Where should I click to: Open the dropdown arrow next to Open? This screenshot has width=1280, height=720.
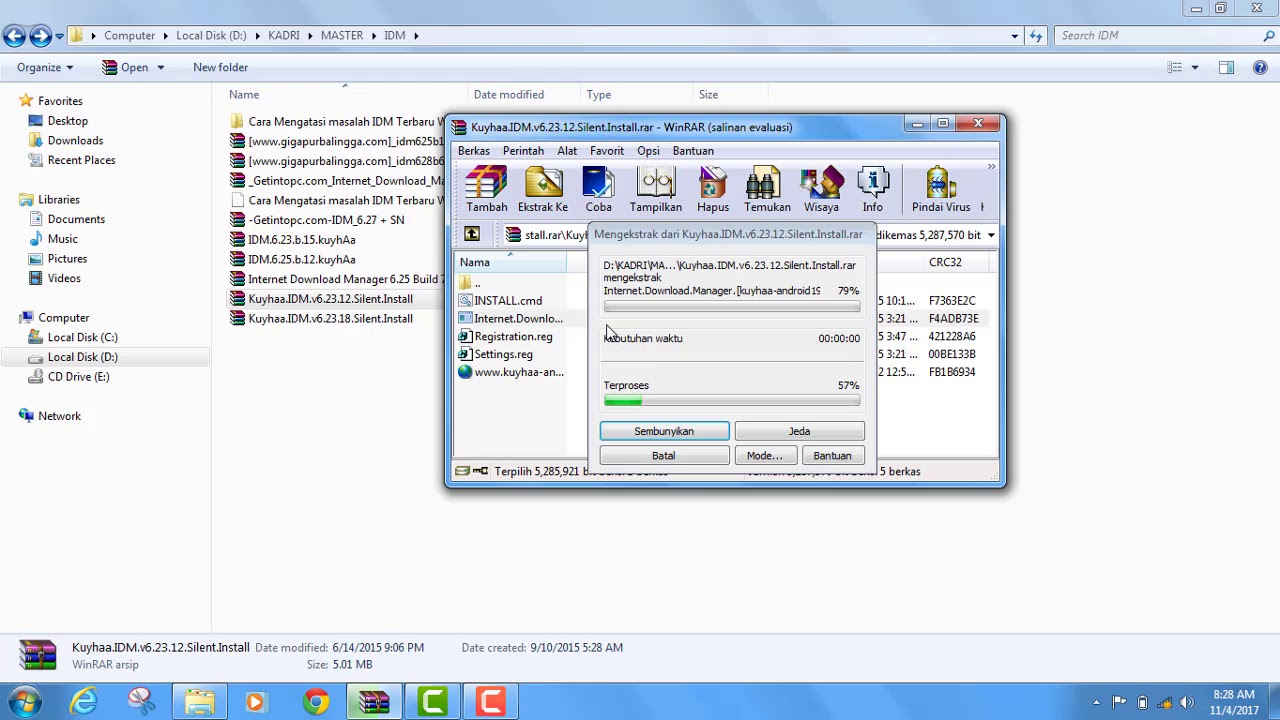point(160,67)
